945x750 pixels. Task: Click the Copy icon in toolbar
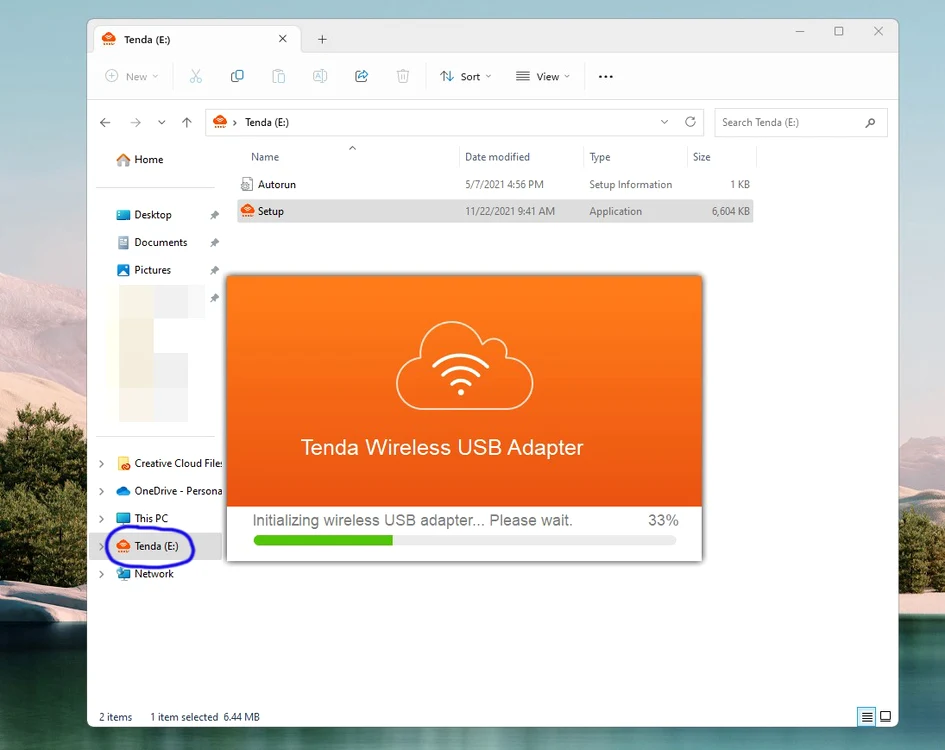coord(237,76)
